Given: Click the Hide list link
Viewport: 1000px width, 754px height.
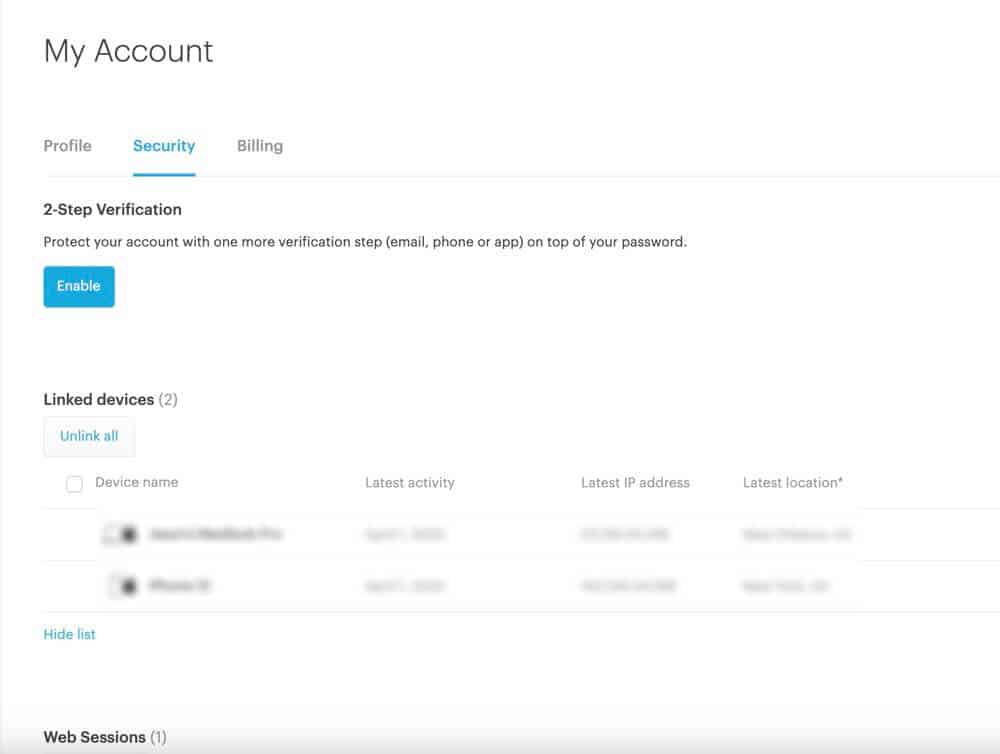Looking at the screenshot, I should (x=70, y=634).
